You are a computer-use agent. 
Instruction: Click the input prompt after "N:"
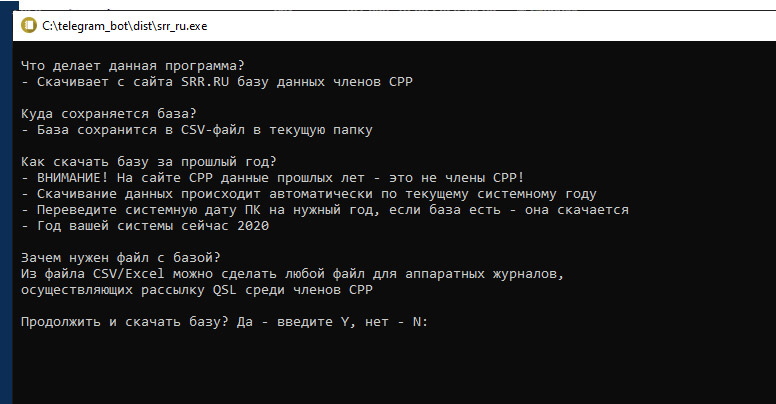[435, 322]
